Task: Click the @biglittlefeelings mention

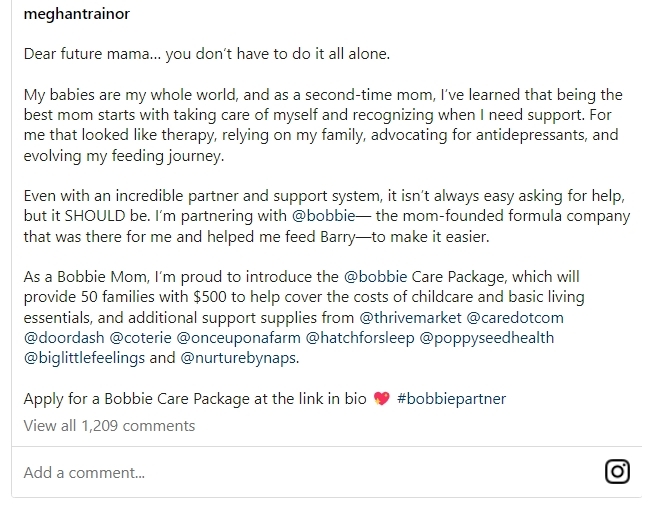Action: click(x=84, y=358)
